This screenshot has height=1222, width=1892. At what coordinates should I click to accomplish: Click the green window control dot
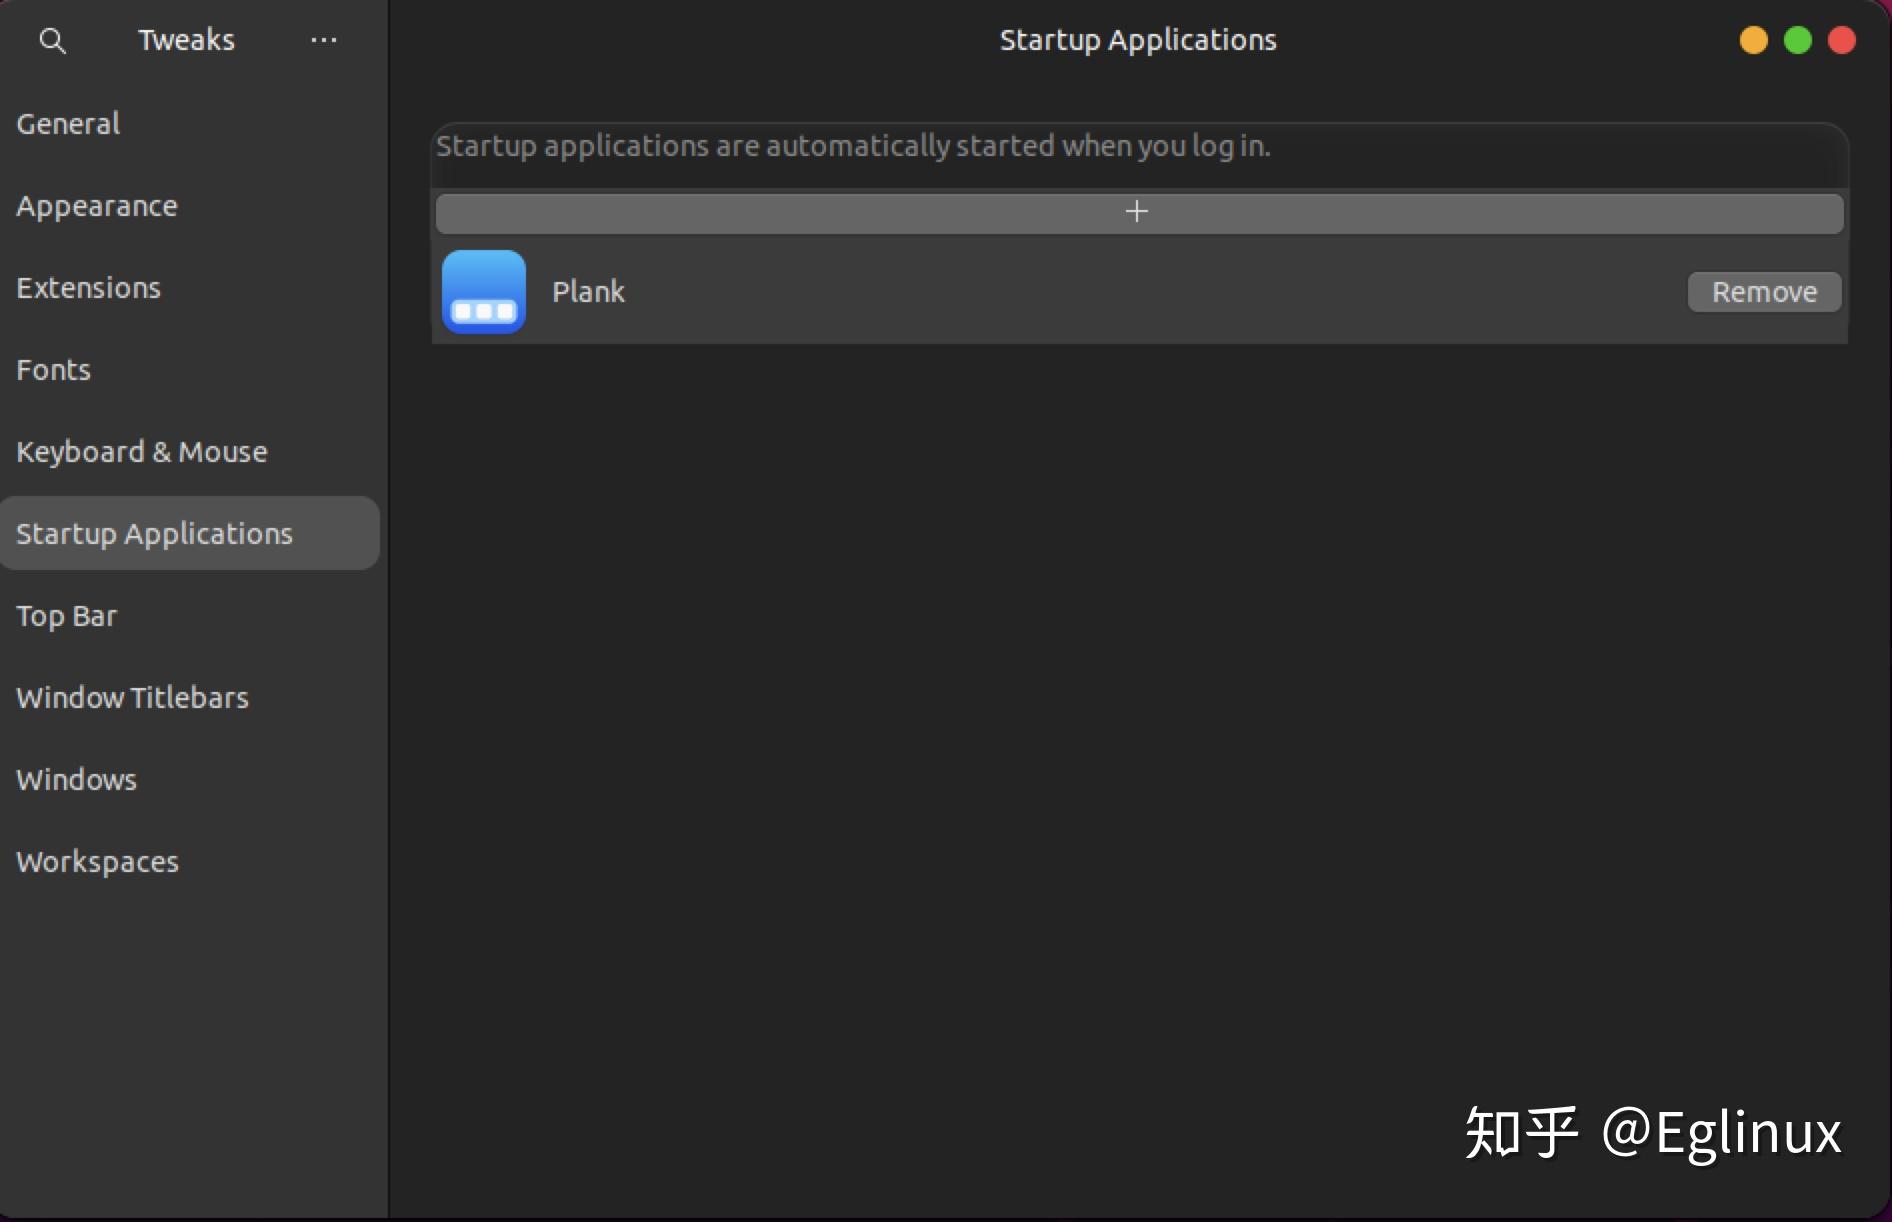pos(1796,40)
